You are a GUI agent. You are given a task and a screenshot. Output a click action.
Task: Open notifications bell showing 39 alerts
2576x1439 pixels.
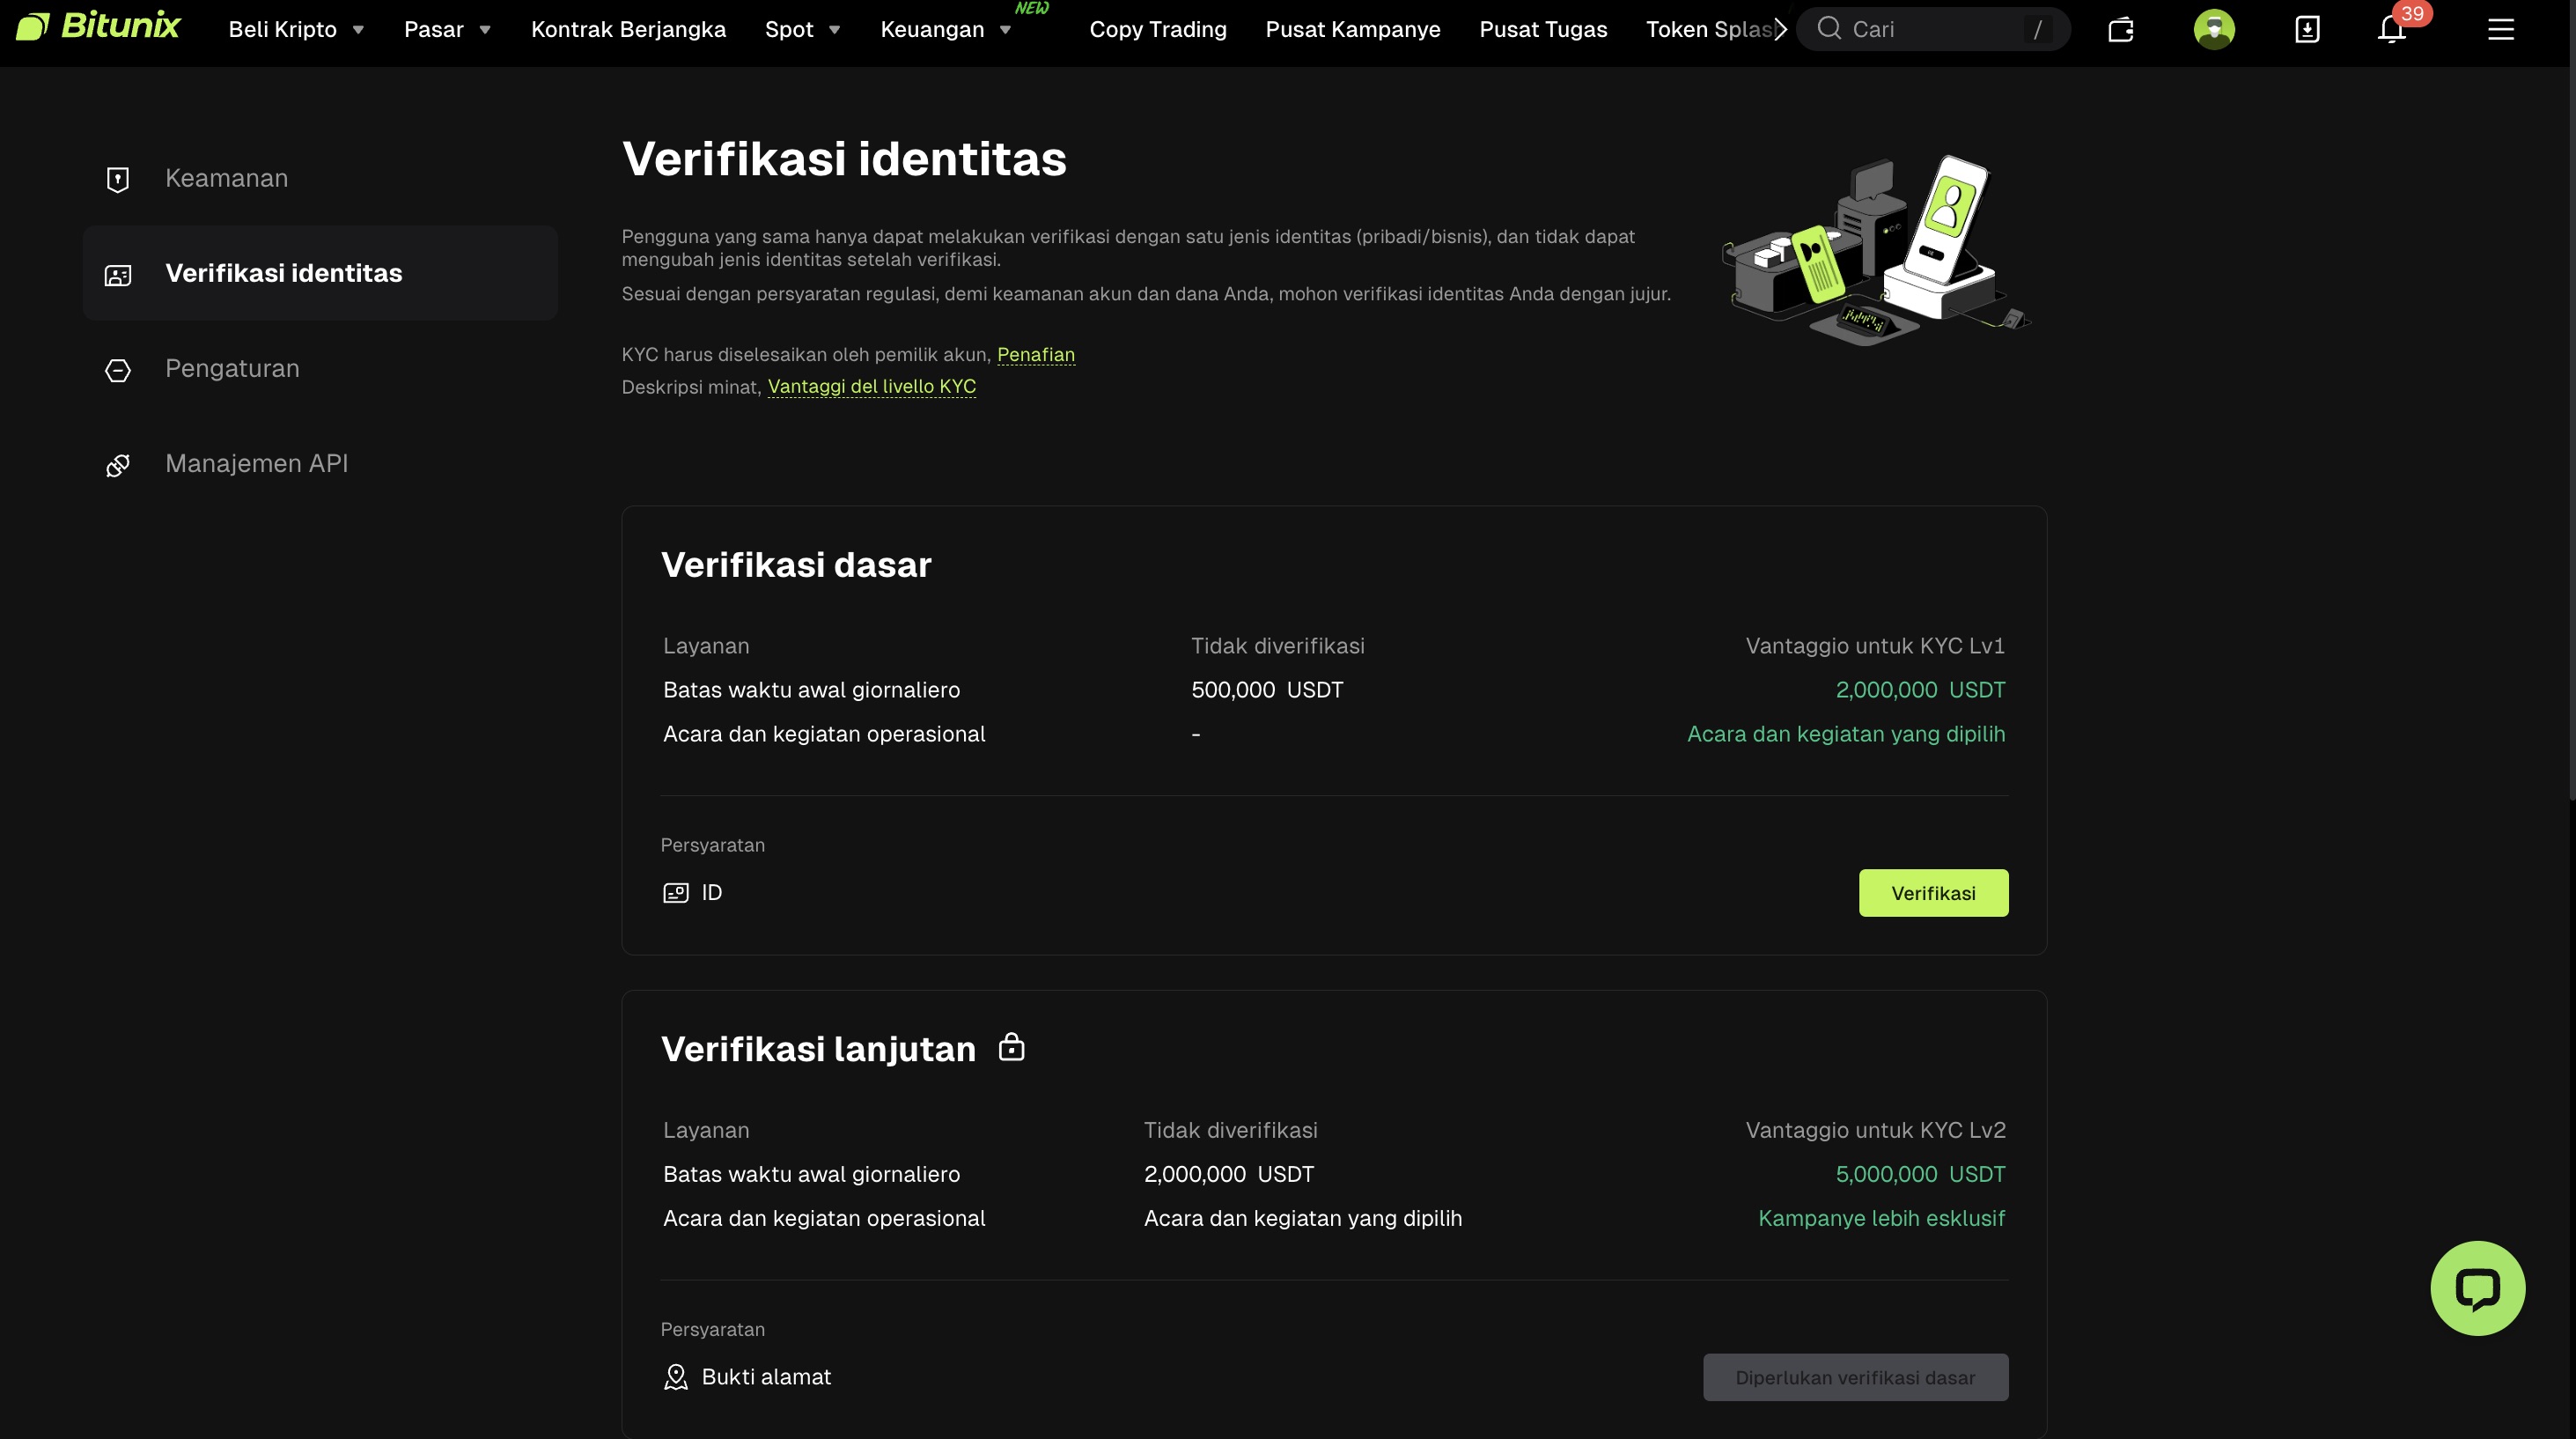pos(2392,29)
